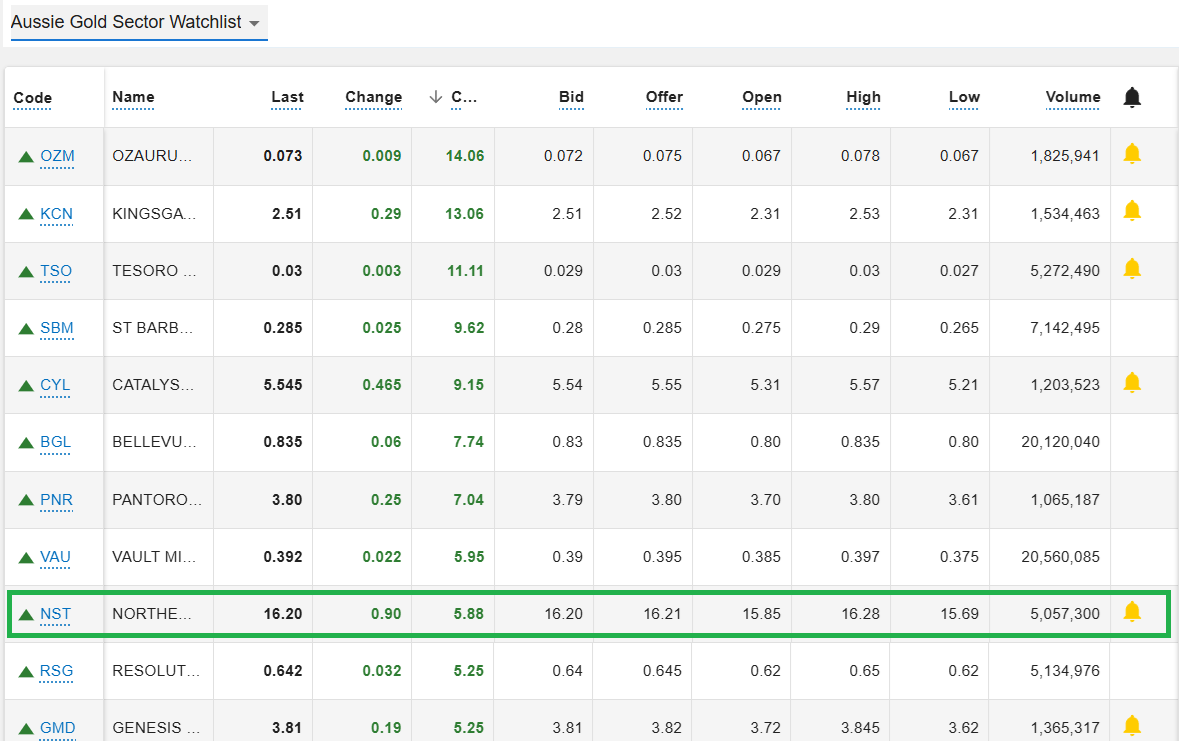Click the NST row alert bell
Image resolution: width=1179 pixels, height=741 pixels.
[x=1131, y=612]
